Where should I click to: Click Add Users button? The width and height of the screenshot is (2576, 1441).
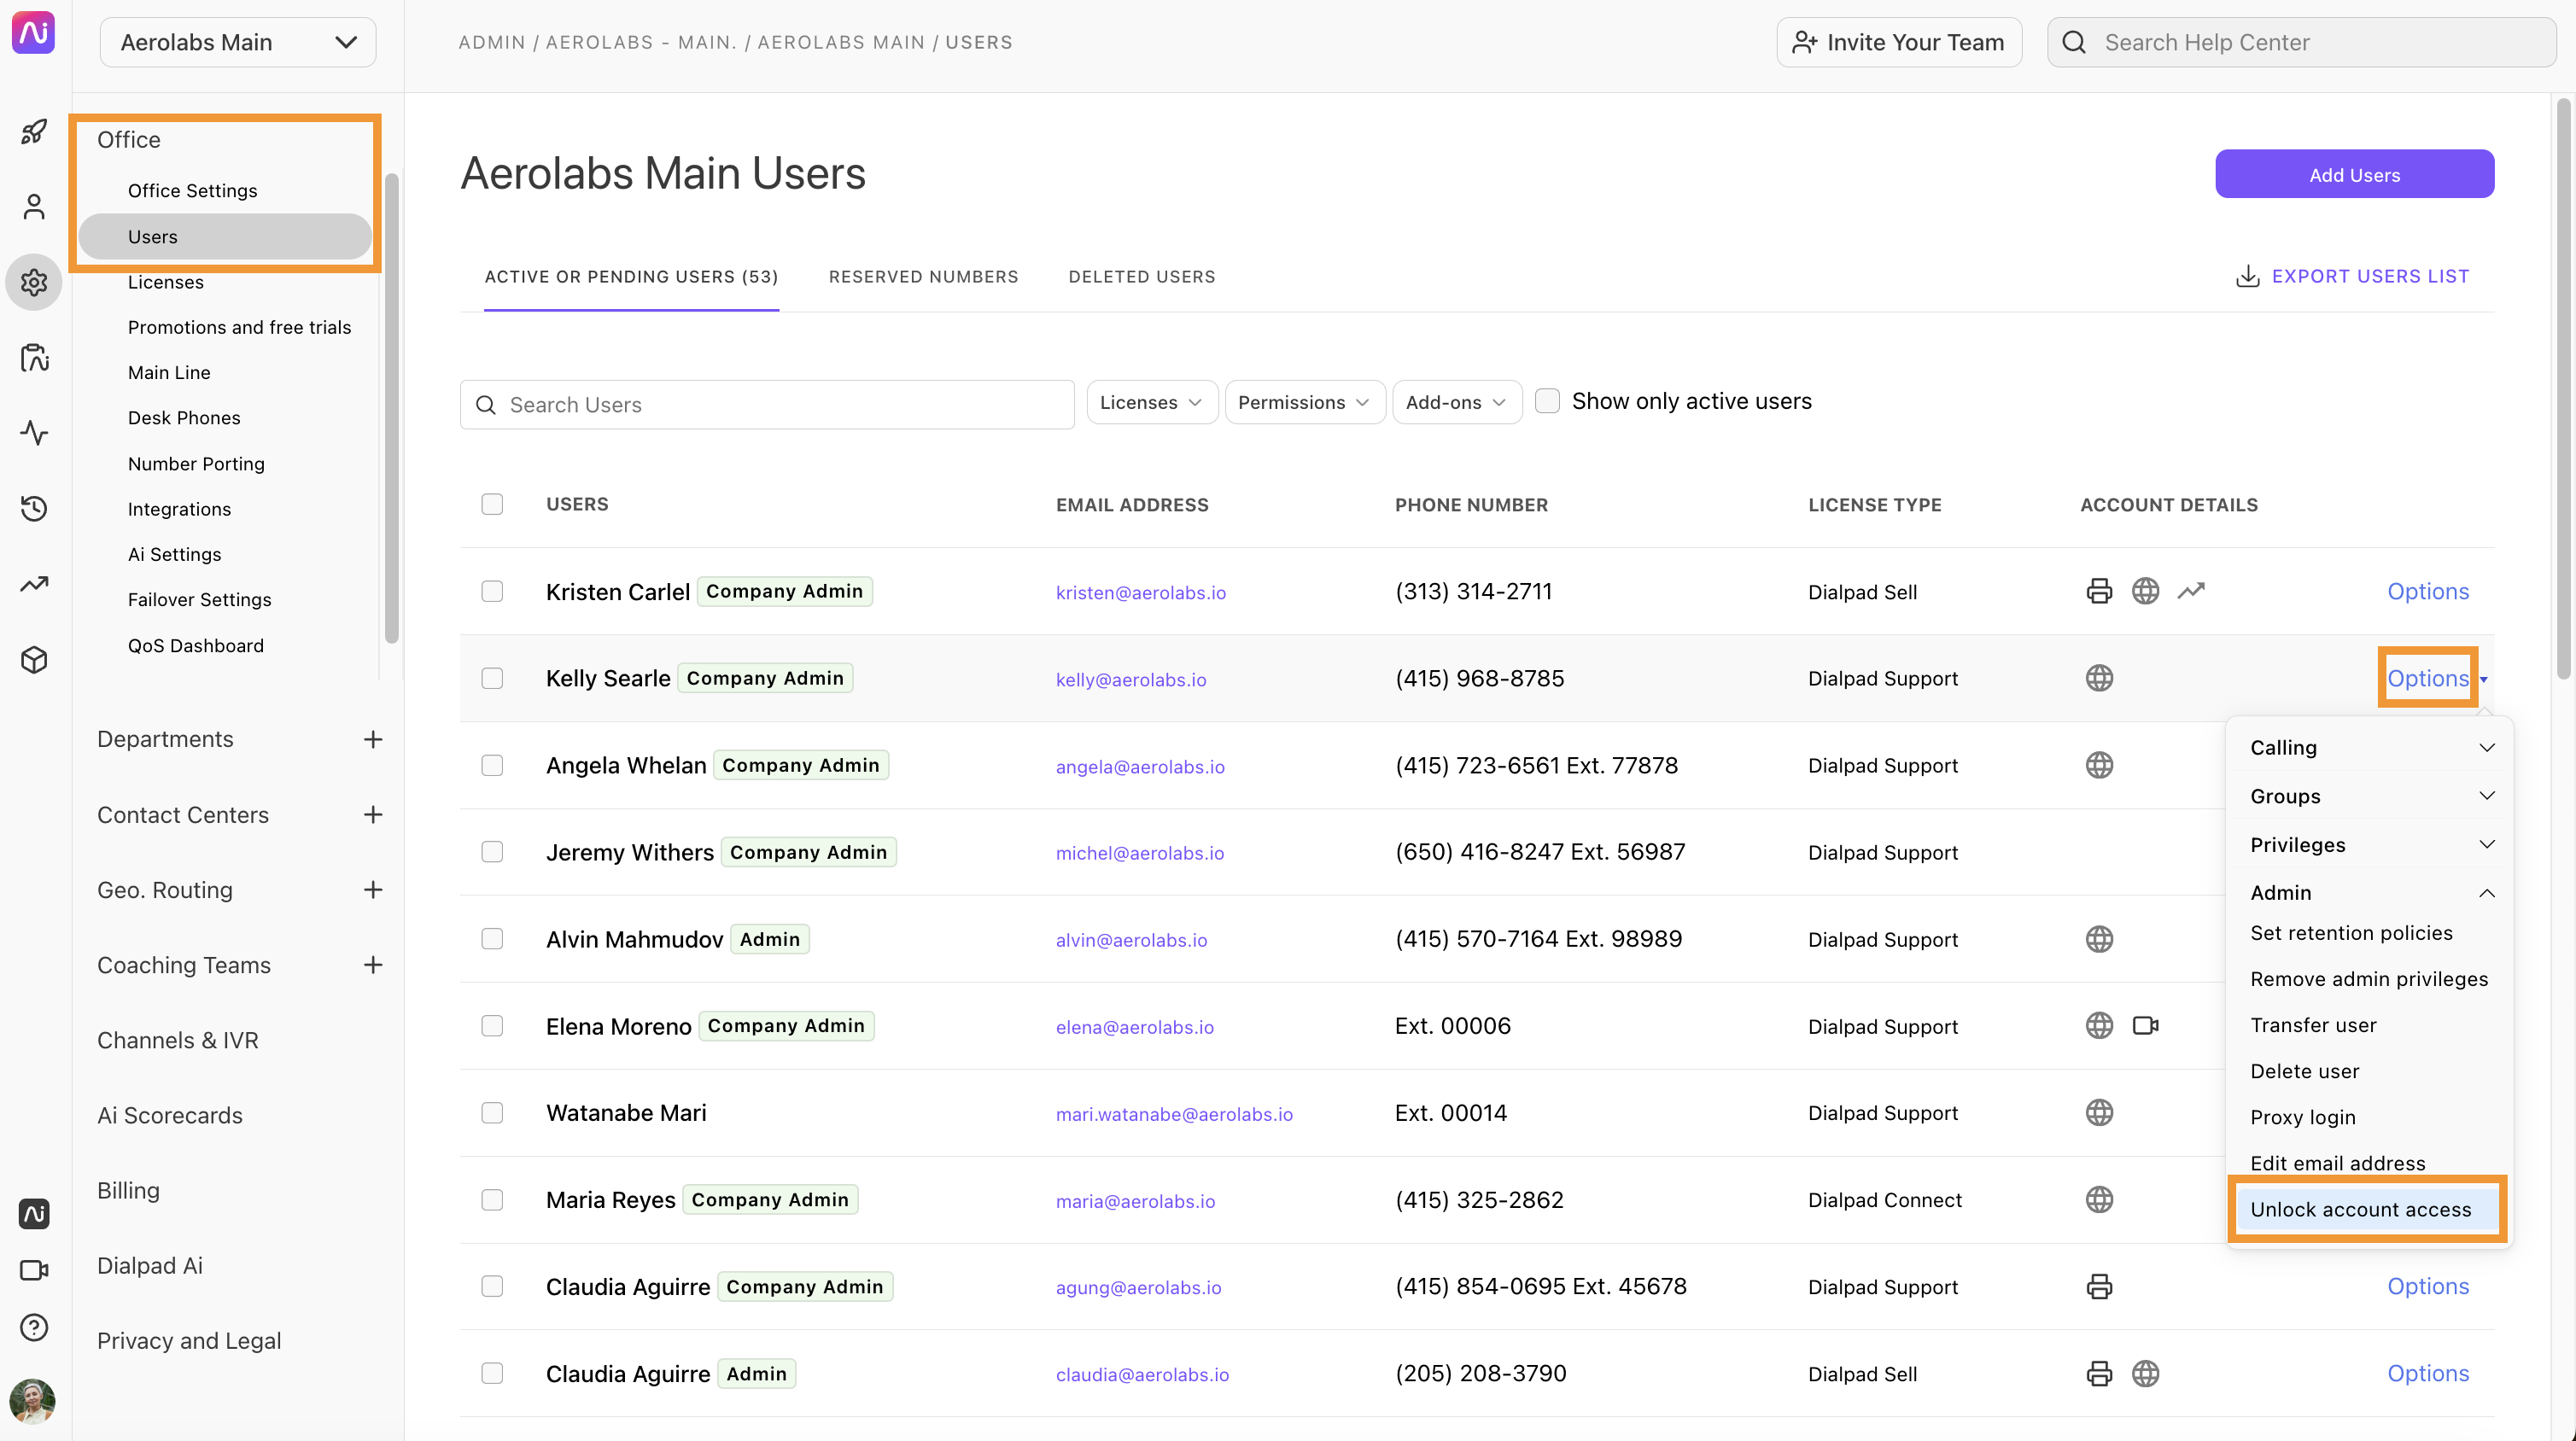[2353, 172]
